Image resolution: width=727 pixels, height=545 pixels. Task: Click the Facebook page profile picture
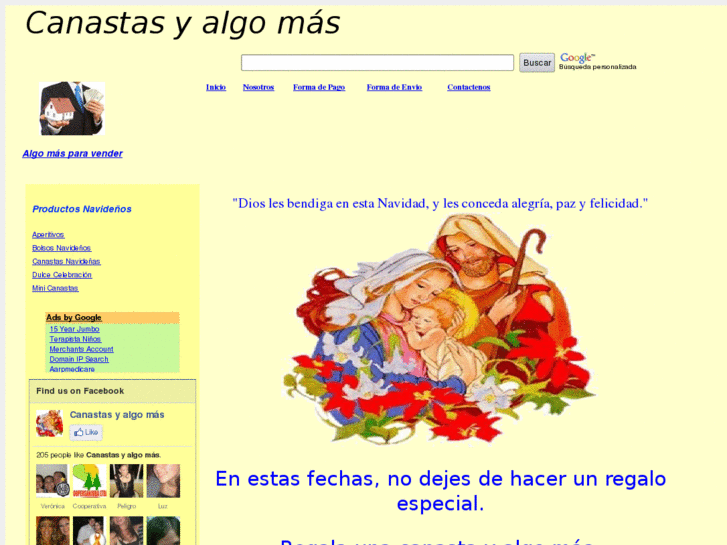click(50, 423)
